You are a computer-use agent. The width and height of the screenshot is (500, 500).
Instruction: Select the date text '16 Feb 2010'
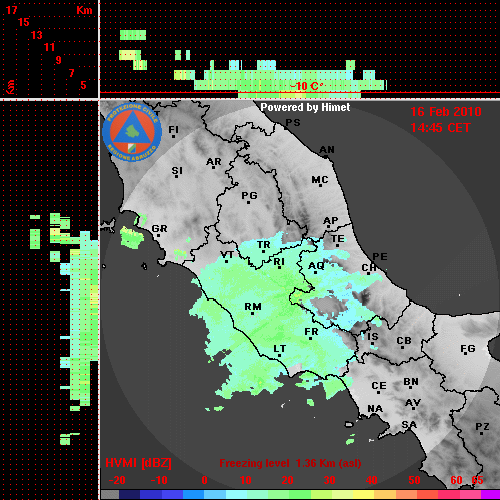click(x=446, y=112)
